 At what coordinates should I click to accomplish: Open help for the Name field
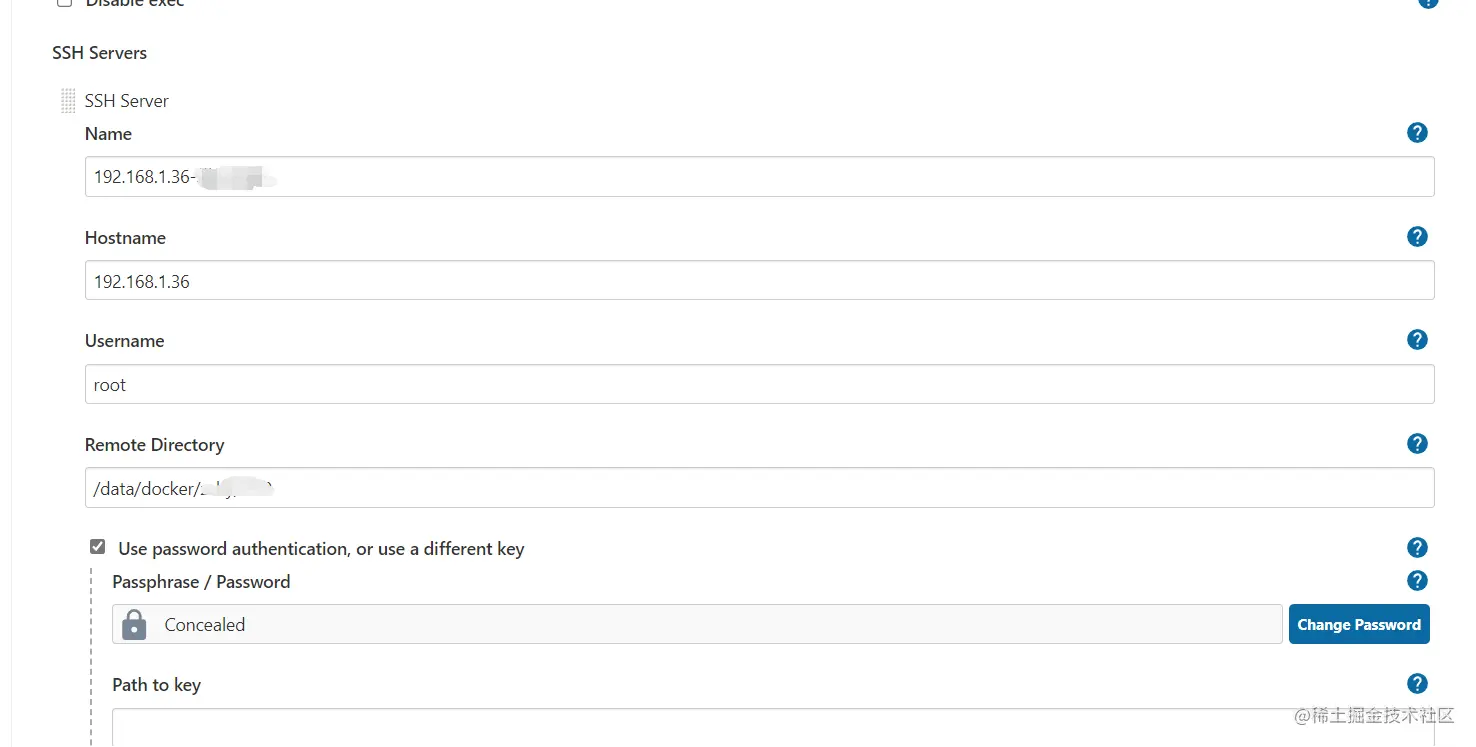[x=1417, y=133]
